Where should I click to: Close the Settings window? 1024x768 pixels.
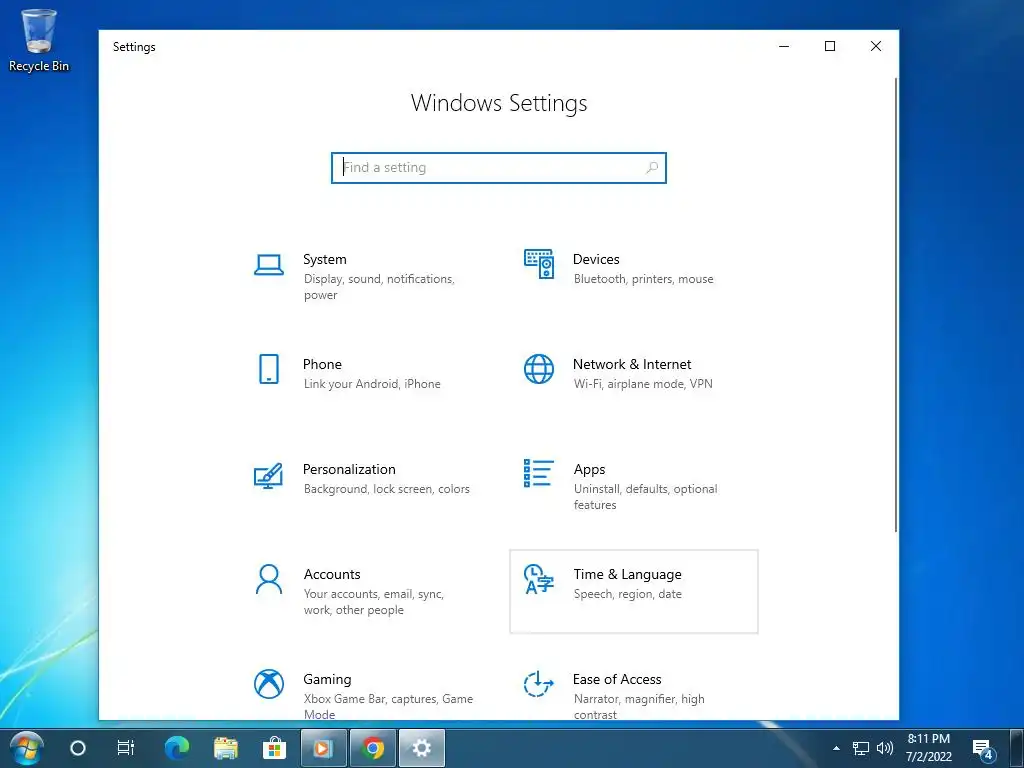[876, 46]
